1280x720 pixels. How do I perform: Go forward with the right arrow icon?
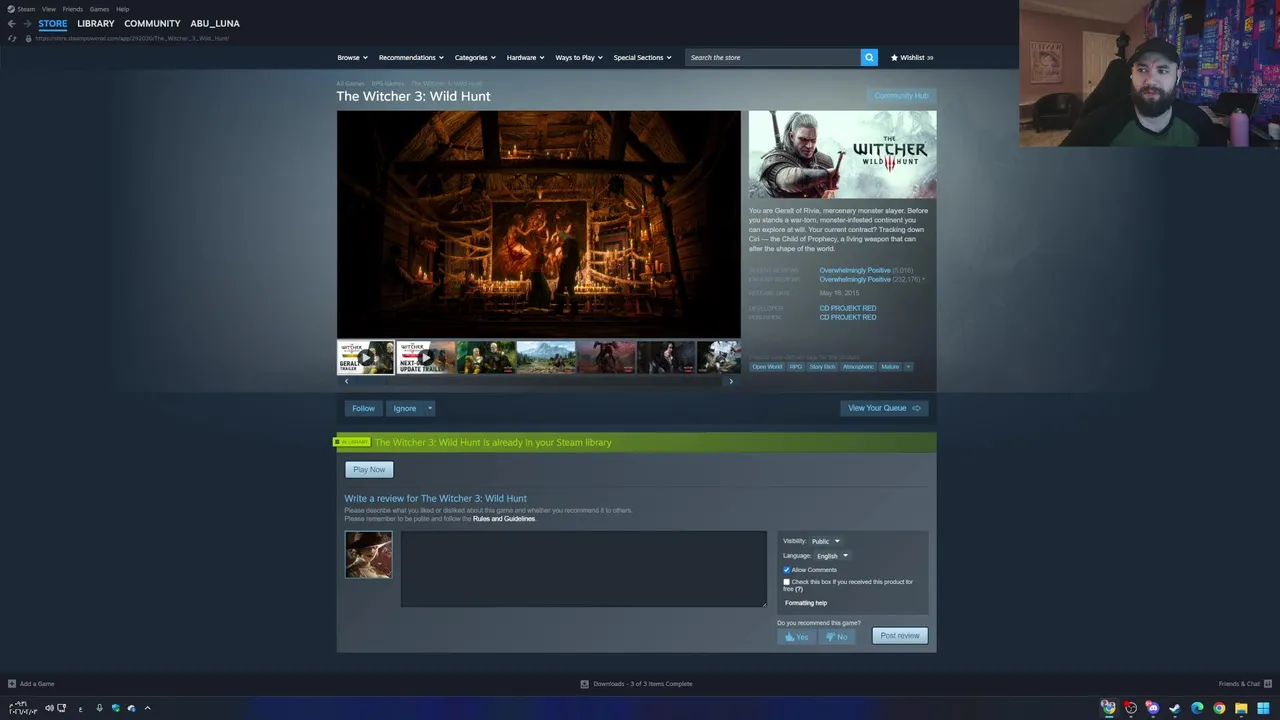pos(27,23)
